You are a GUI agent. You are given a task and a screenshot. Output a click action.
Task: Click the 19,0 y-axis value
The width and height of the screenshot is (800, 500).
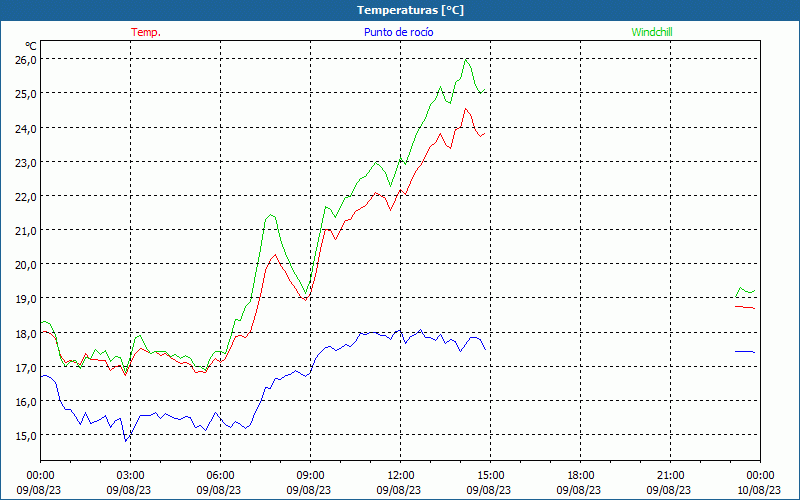pyautogui.click(x=26, y=299)
